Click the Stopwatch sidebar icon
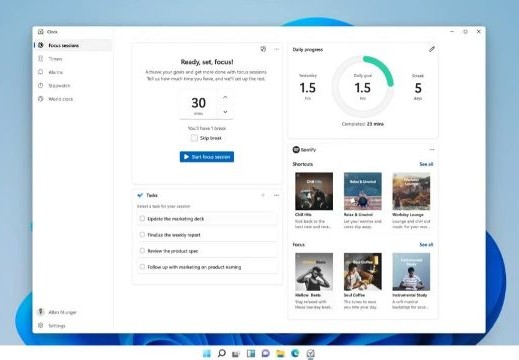Viewport: 519px width, 360px height. pyautogui.click(x=41, y=85)
